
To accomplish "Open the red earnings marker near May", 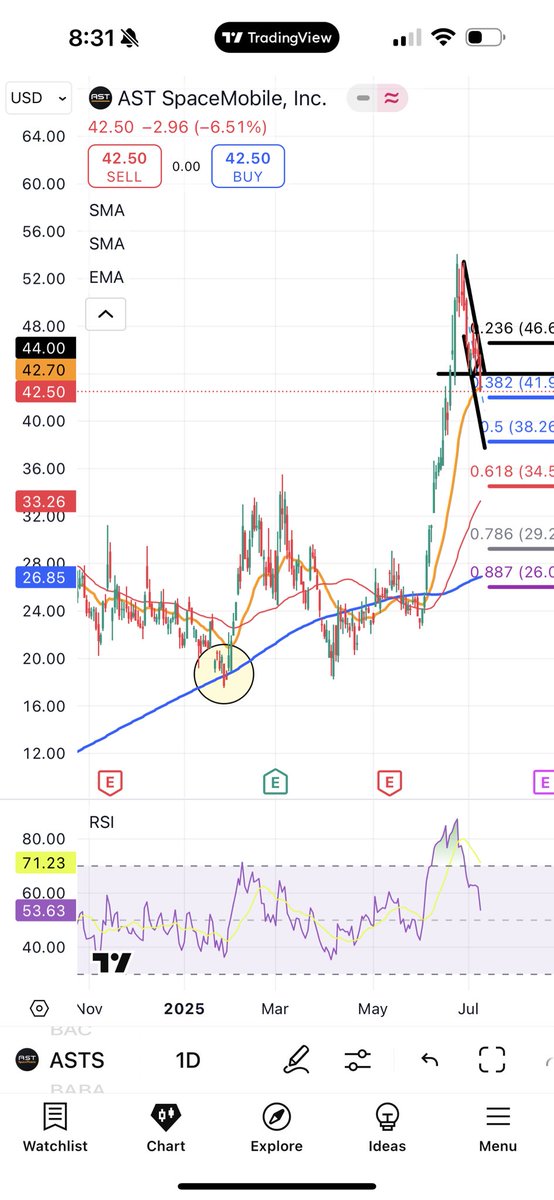I will click(389, 782).
